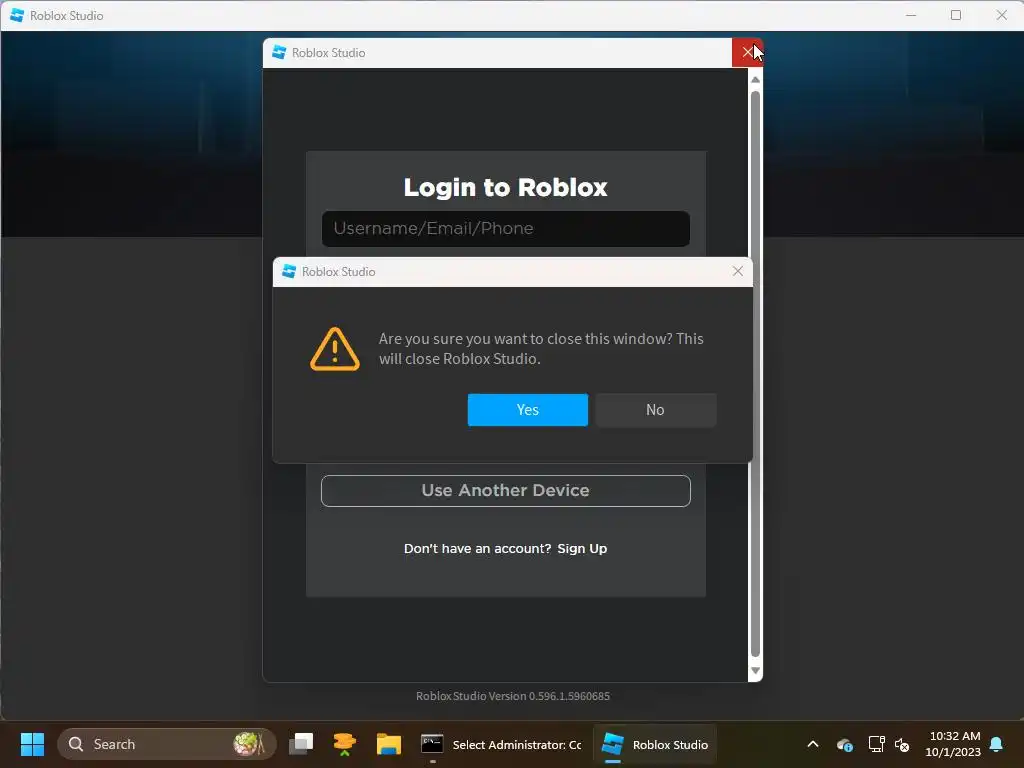Open the clock showing 10:32 AM
This screenshot has width=1024, height=768.
point(953,744)
